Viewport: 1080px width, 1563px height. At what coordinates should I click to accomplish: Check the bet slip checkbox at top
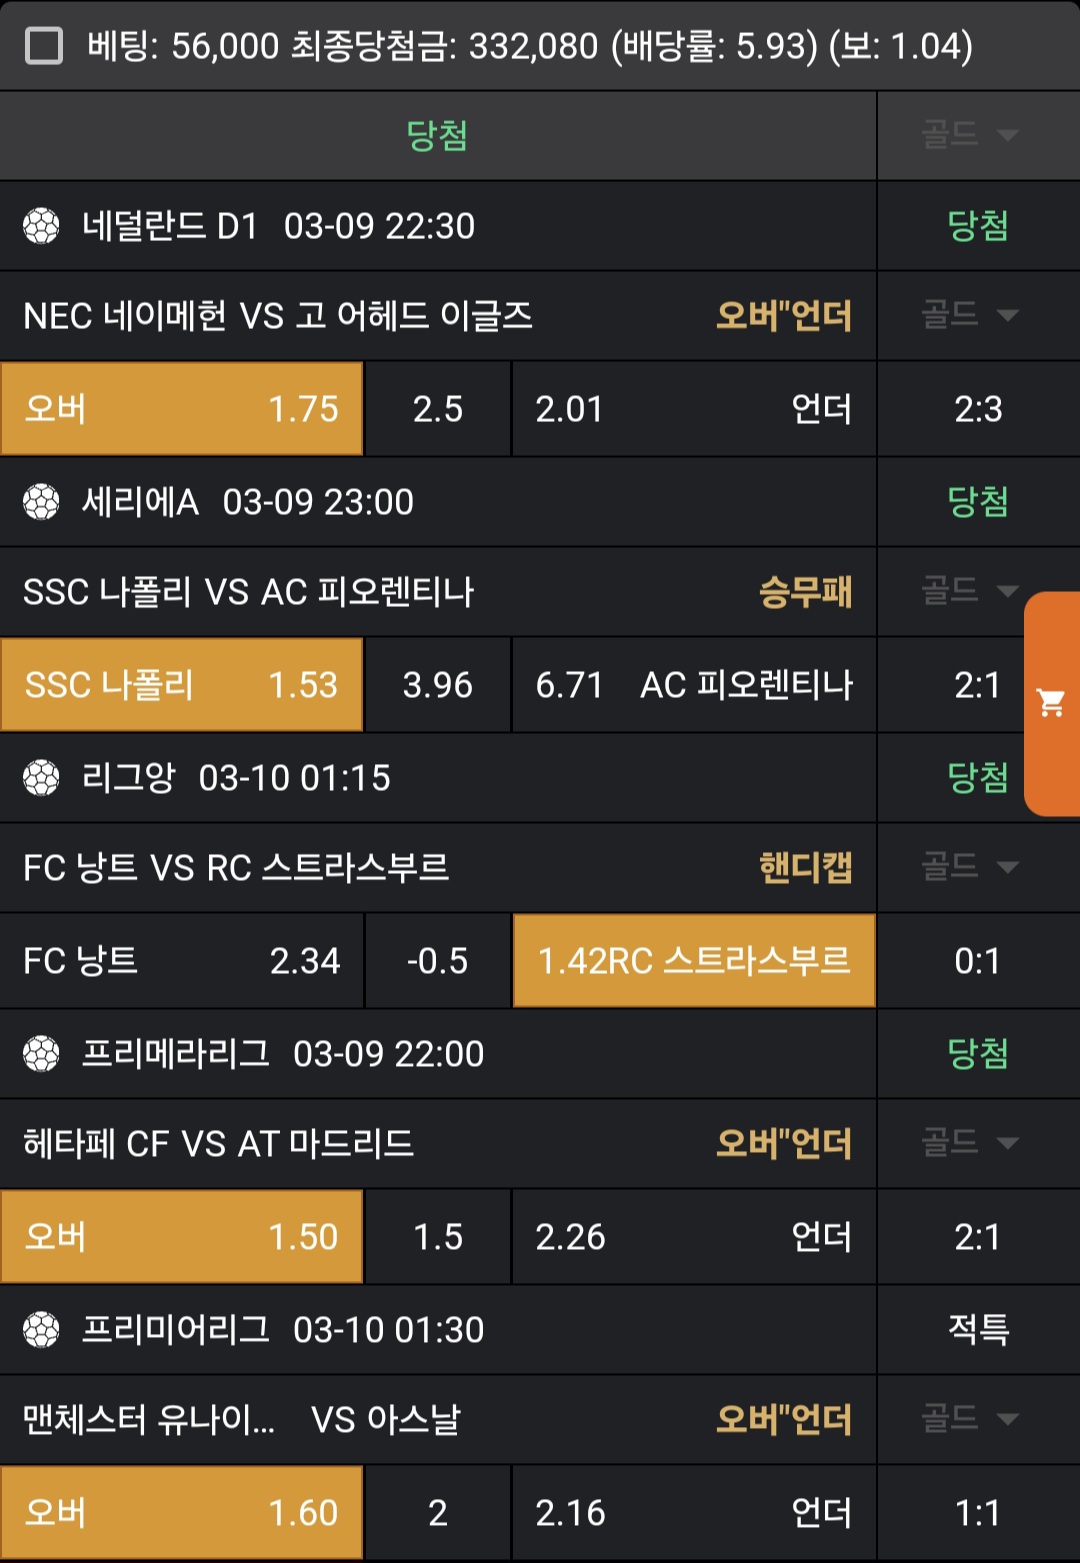pyautogui.click(x=44, y=46)
